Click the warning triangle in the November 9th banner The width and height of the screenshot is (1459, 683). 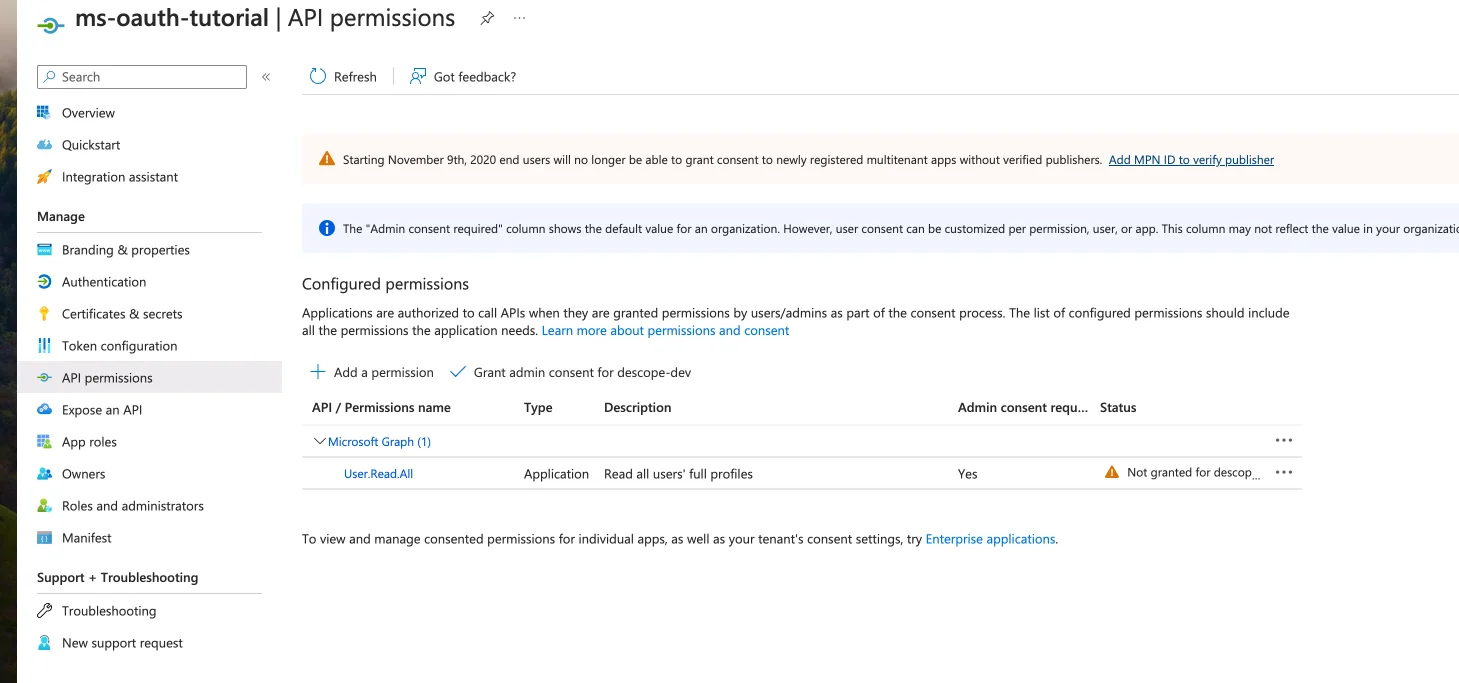point(327,159)
